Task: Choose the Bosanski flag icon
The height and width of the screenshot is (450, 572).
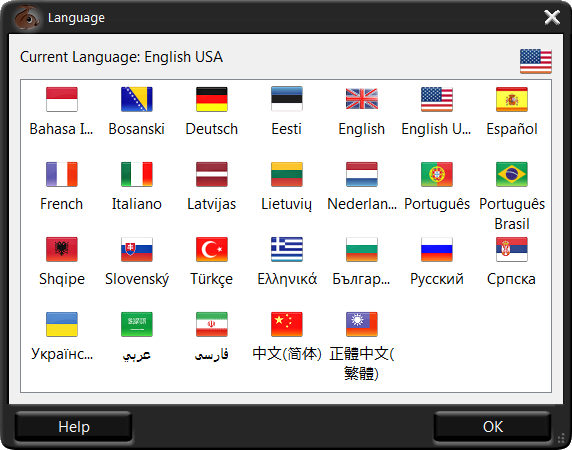Action: (137, 99)
